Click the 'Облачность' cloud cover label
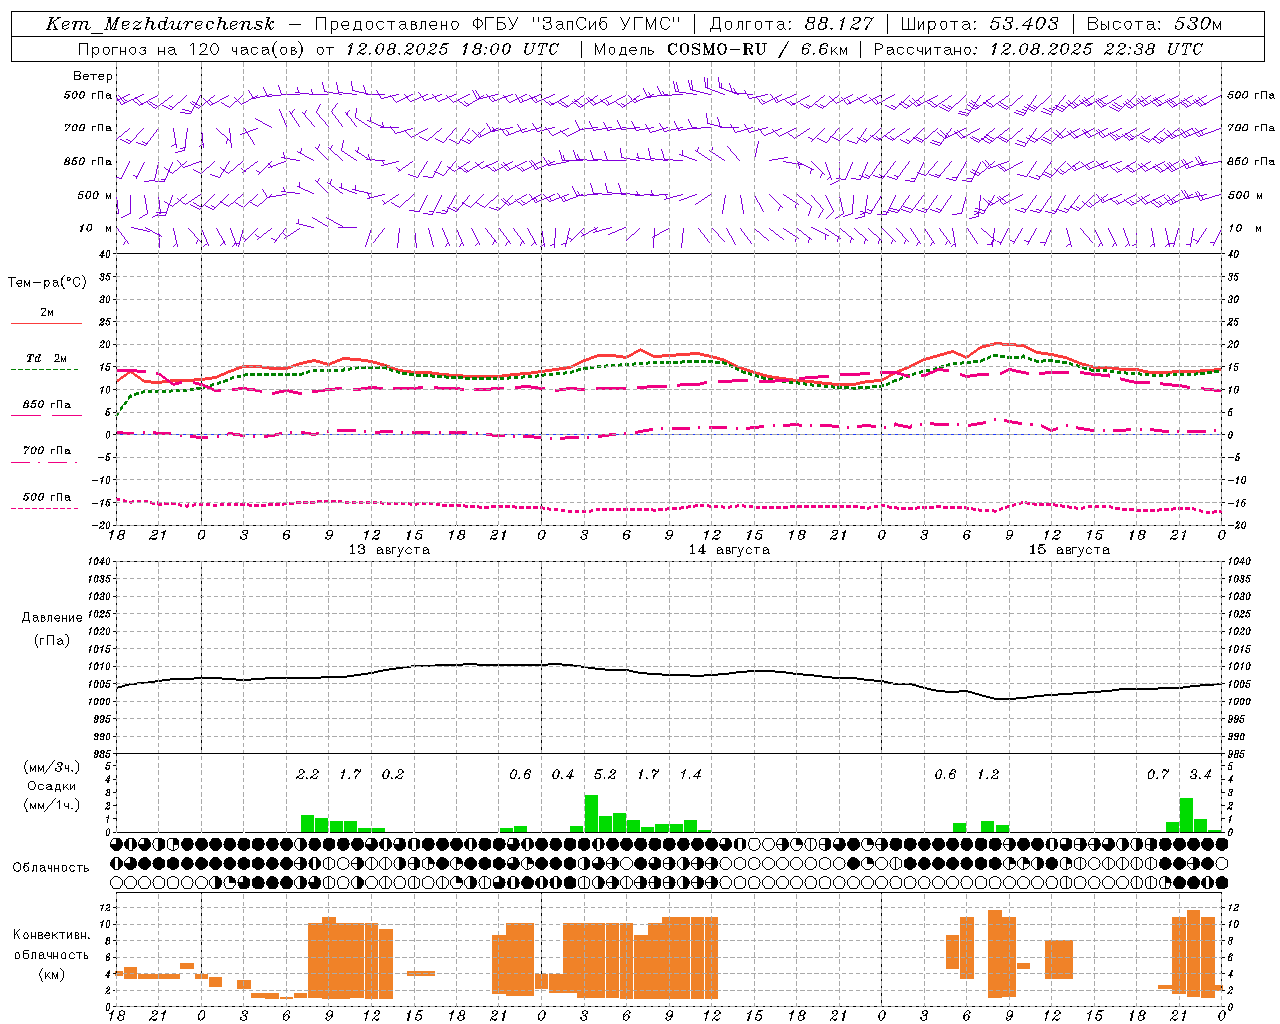Viewport: 1280px width, 1024px height. pyautogui.click(x=51, y=868)
